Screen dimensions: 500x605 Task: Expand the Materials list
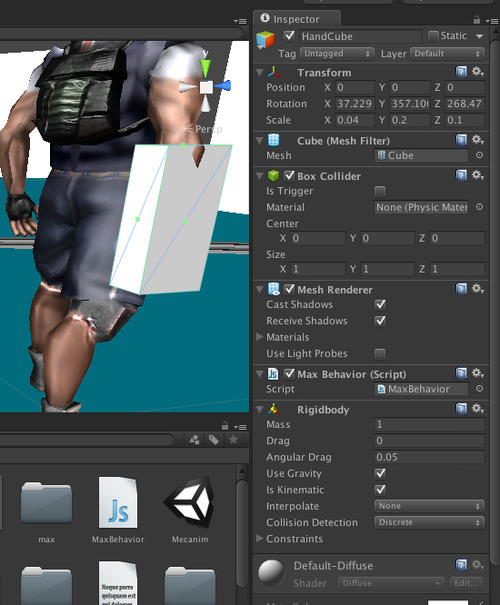pyautogui.click(x=260, y=337)
